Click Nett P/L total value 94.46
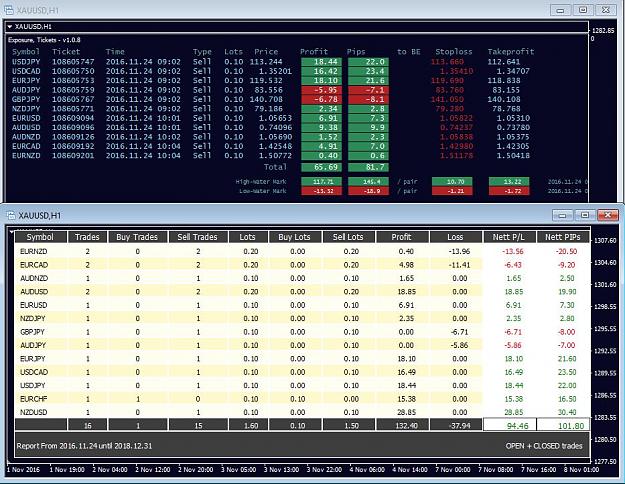Viewport: 625px width, 484px height. (x=517, y=426)
